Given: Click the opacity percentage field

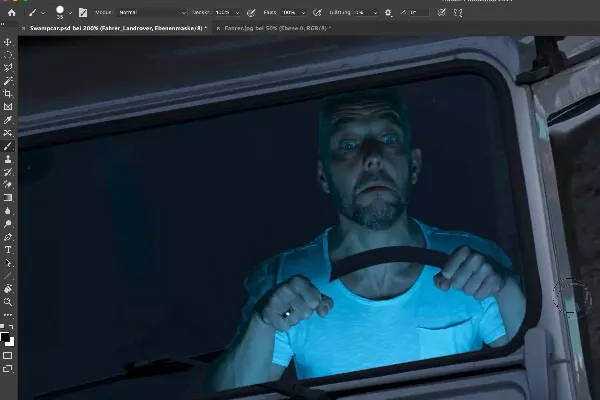Looking at the screenshot, I should [x=224, y=13].
